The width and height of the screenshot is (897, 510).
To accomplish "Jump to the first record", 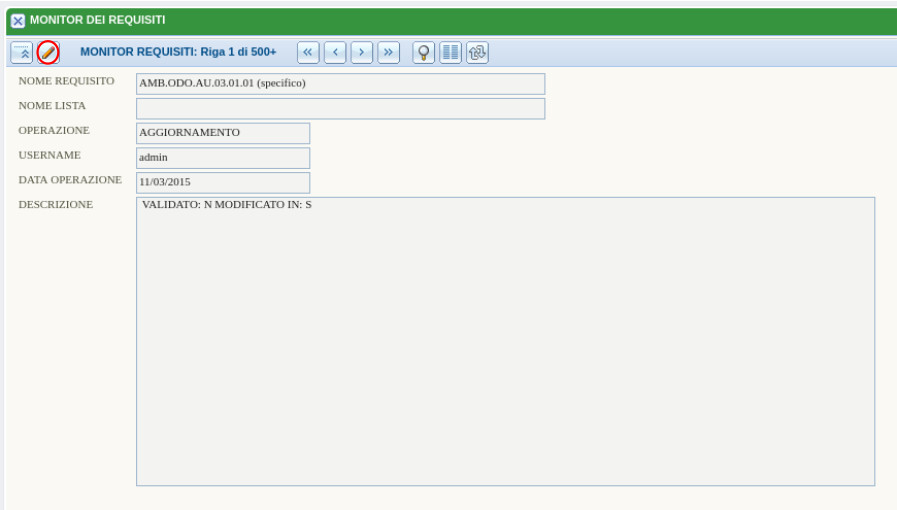I will [x=308, y=52].
